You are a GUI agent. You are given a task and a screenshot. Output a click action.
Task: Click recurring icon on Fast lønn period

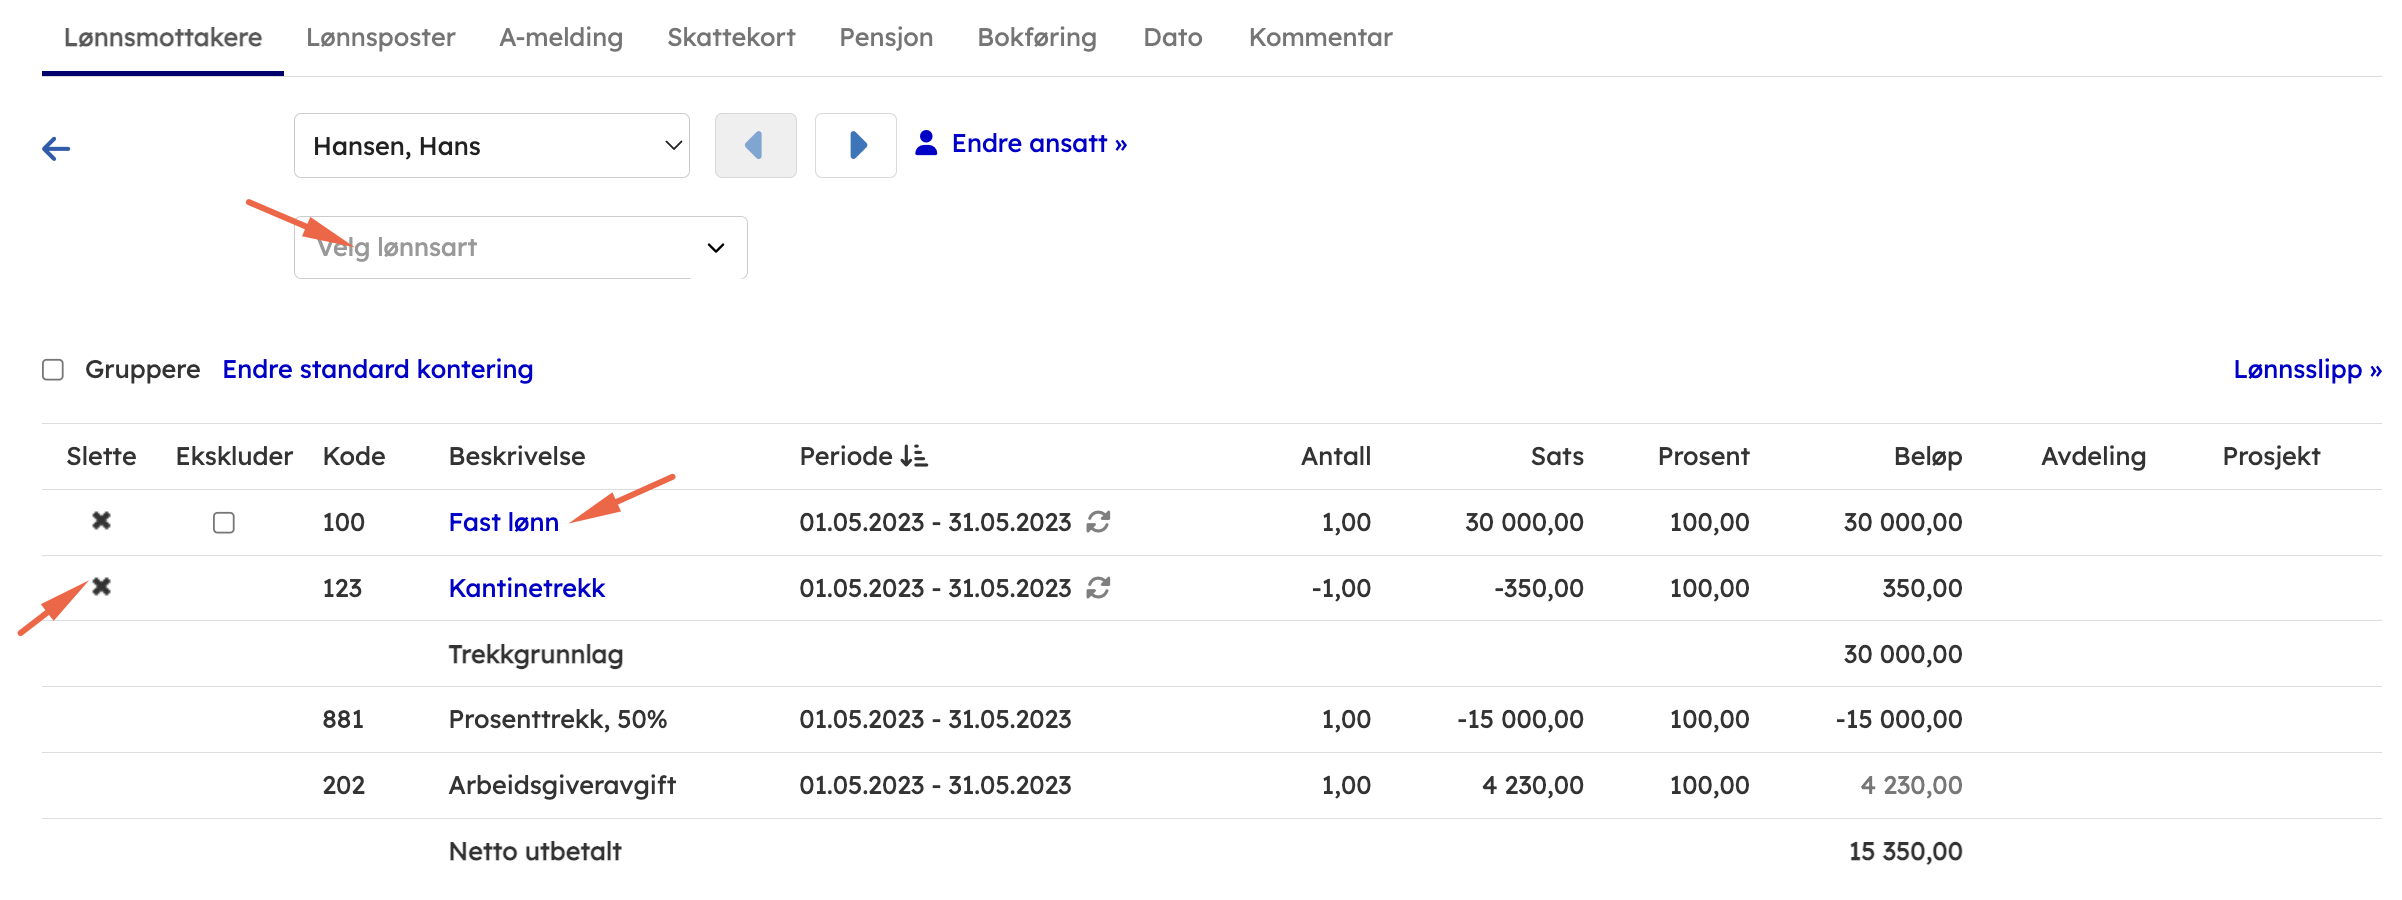pos(1098,522)
